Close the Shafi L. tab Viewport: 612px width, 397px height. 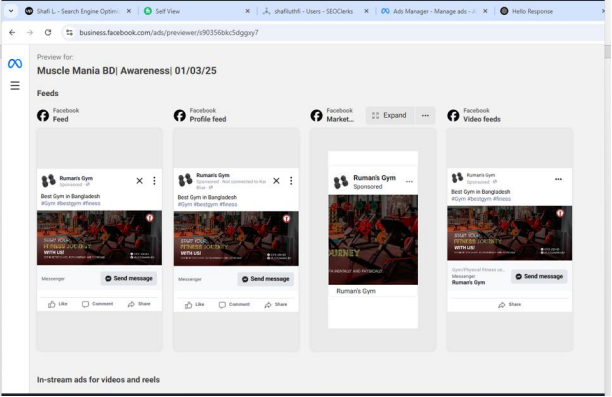click(129, 11)
